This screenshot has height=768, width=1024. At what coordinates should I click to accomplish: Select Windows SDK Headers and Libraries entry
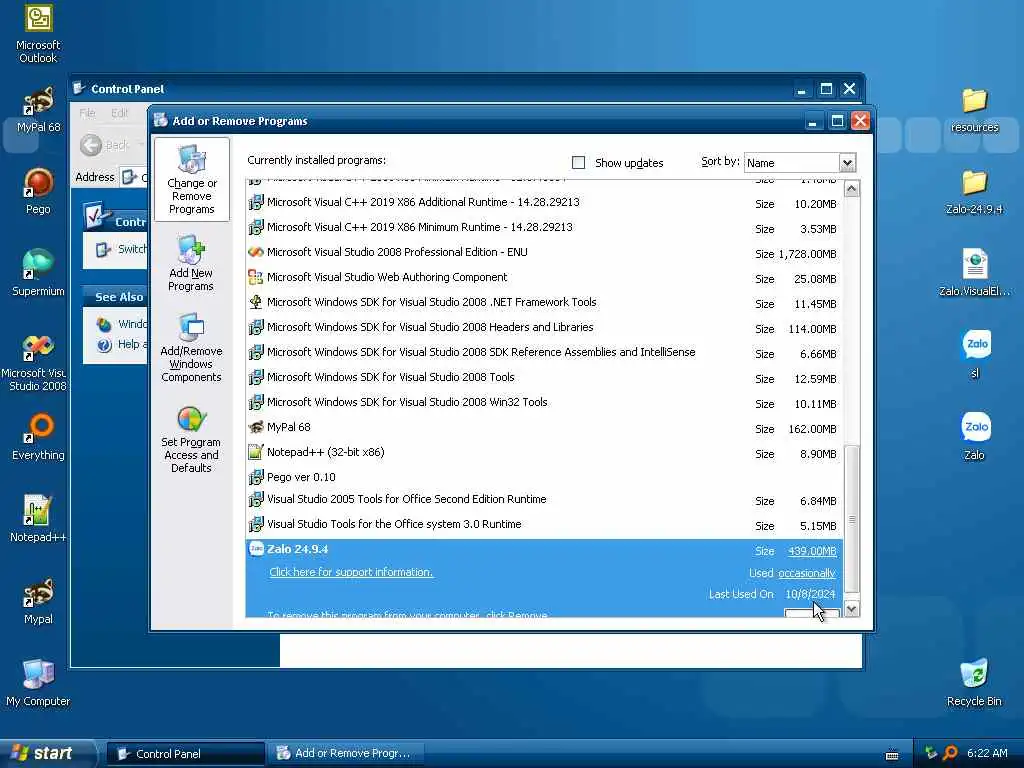[544, 327]
